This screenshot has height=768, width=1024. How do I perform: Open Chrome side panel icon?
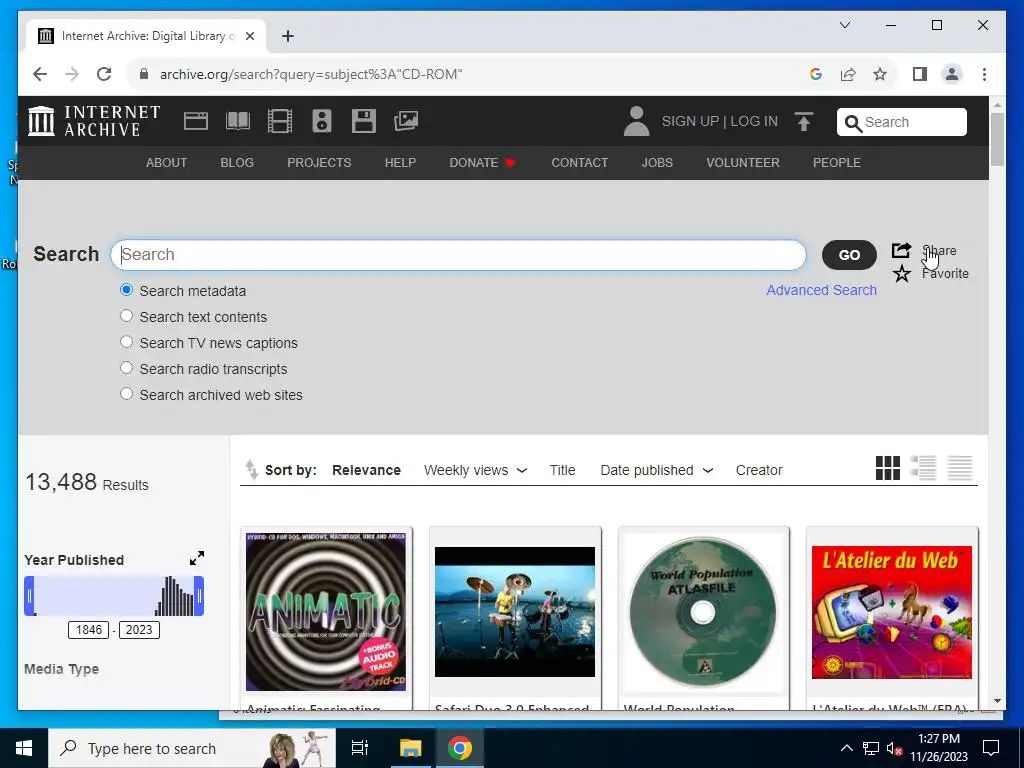[920, 74]
